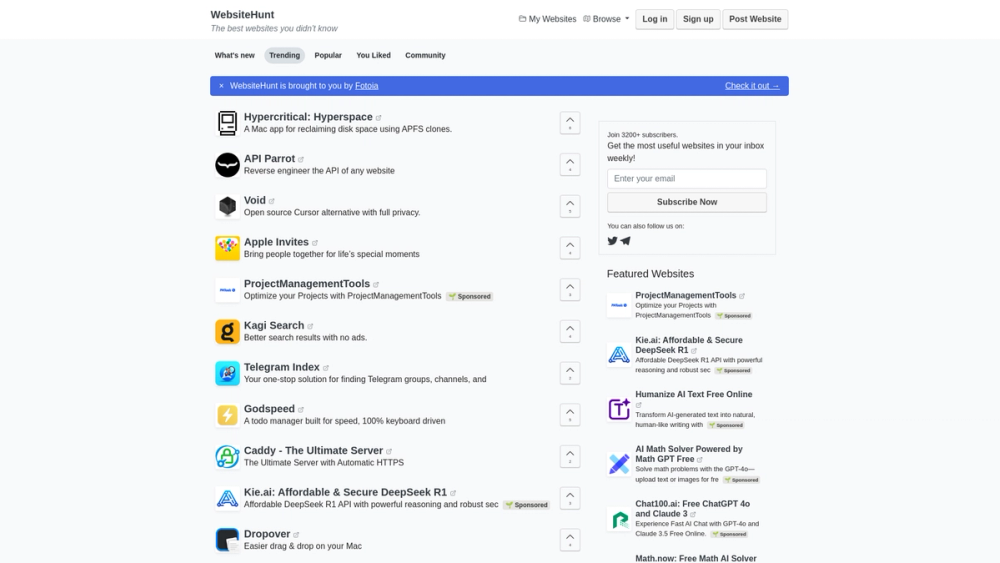Click the API Parrot logo icon
1000x563 pixels.
point(227,165)
